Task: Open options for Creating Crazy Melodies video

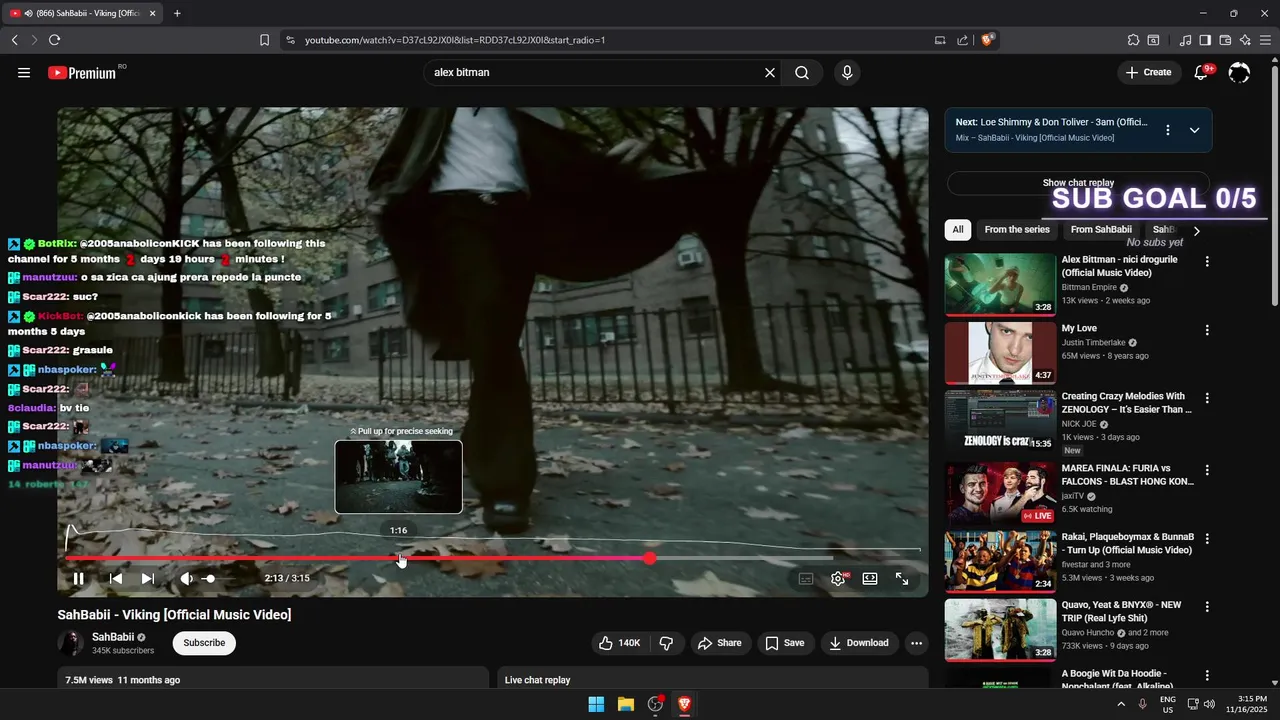Action: click(1207, 398)
